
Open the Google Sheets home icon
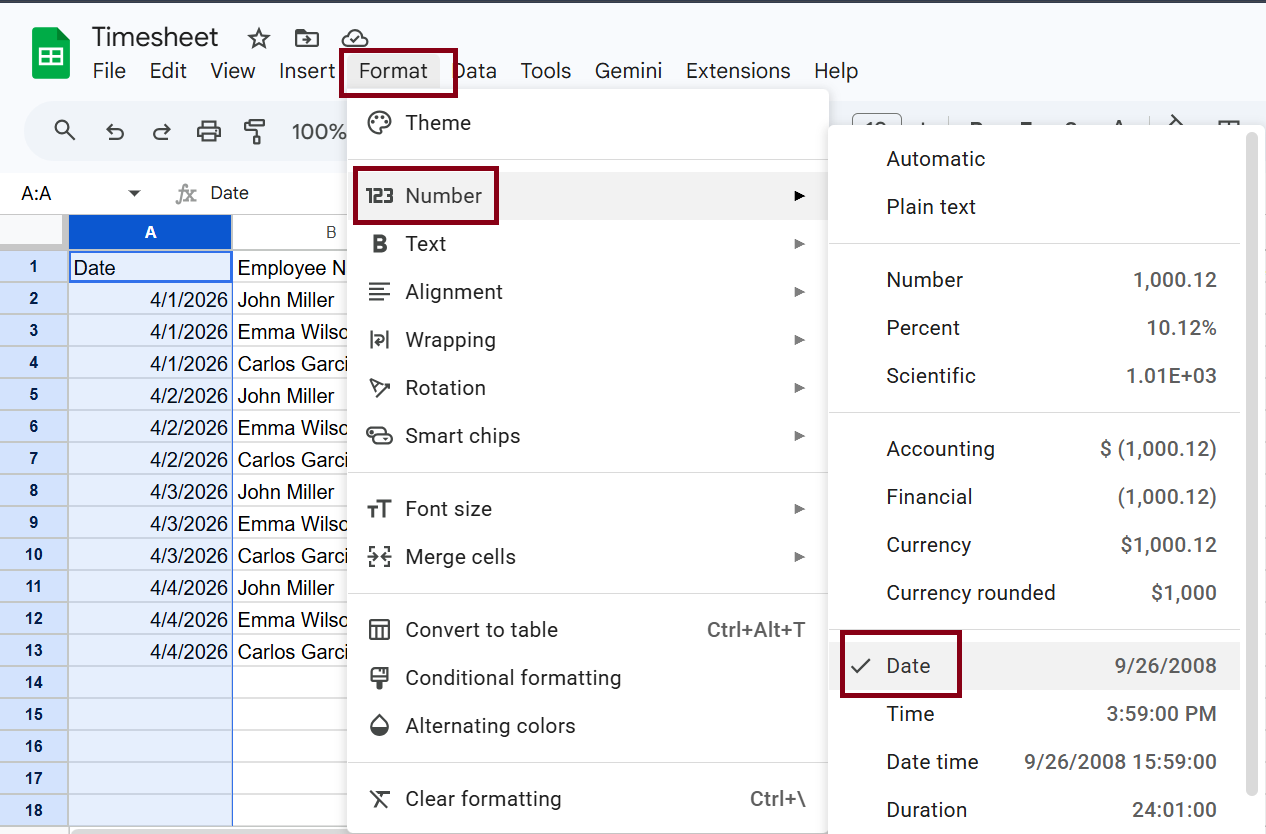pos(50,54)
